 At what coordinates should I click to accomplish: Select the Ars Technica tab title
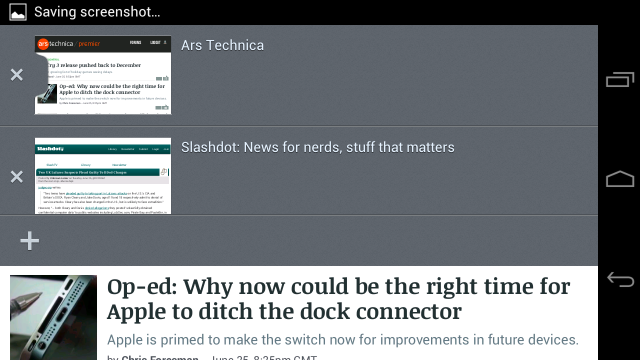click(222, 45)
